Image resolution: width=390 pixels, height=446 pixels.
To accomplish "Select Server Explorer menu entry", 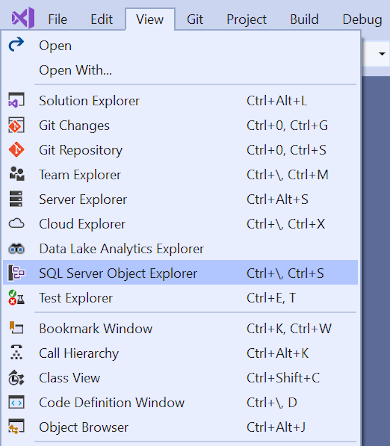I will 180,199.
